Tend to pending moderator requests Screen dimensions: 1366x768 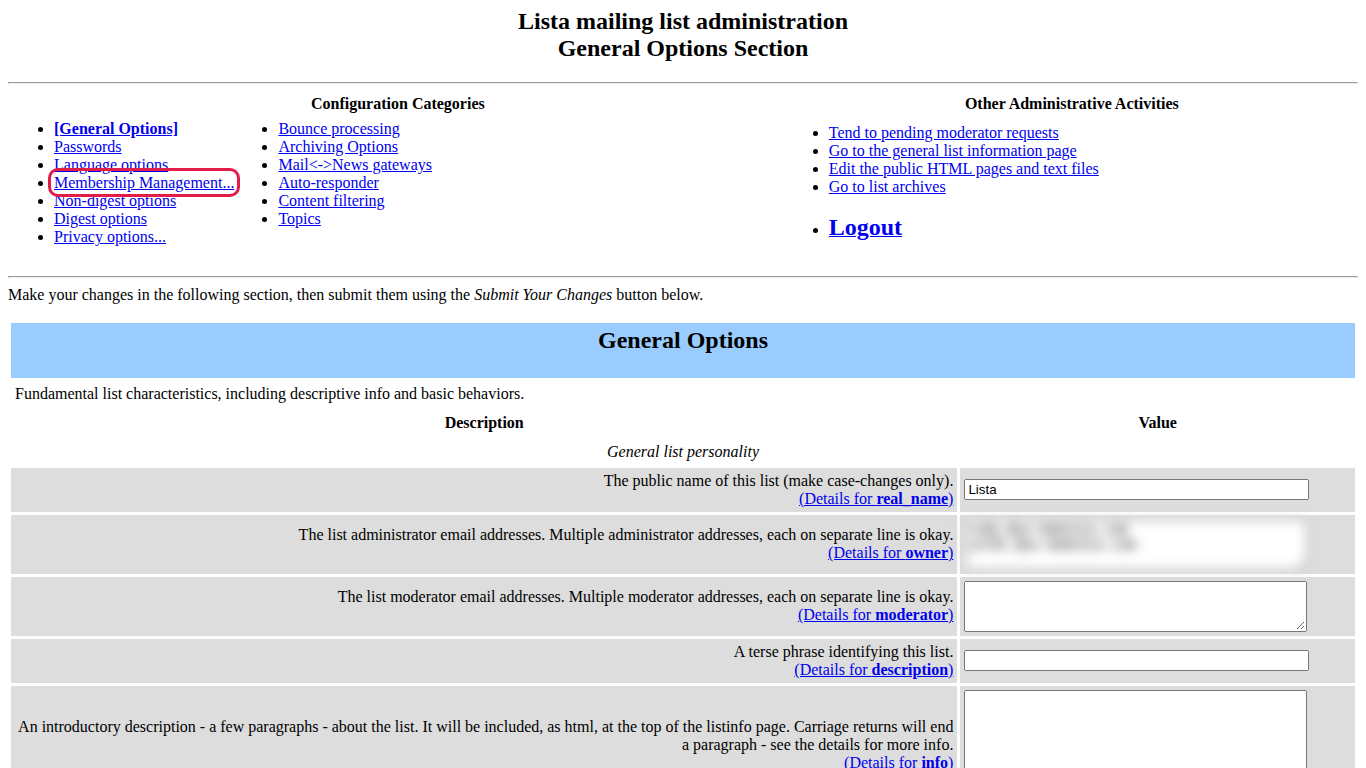pos(944,133)
